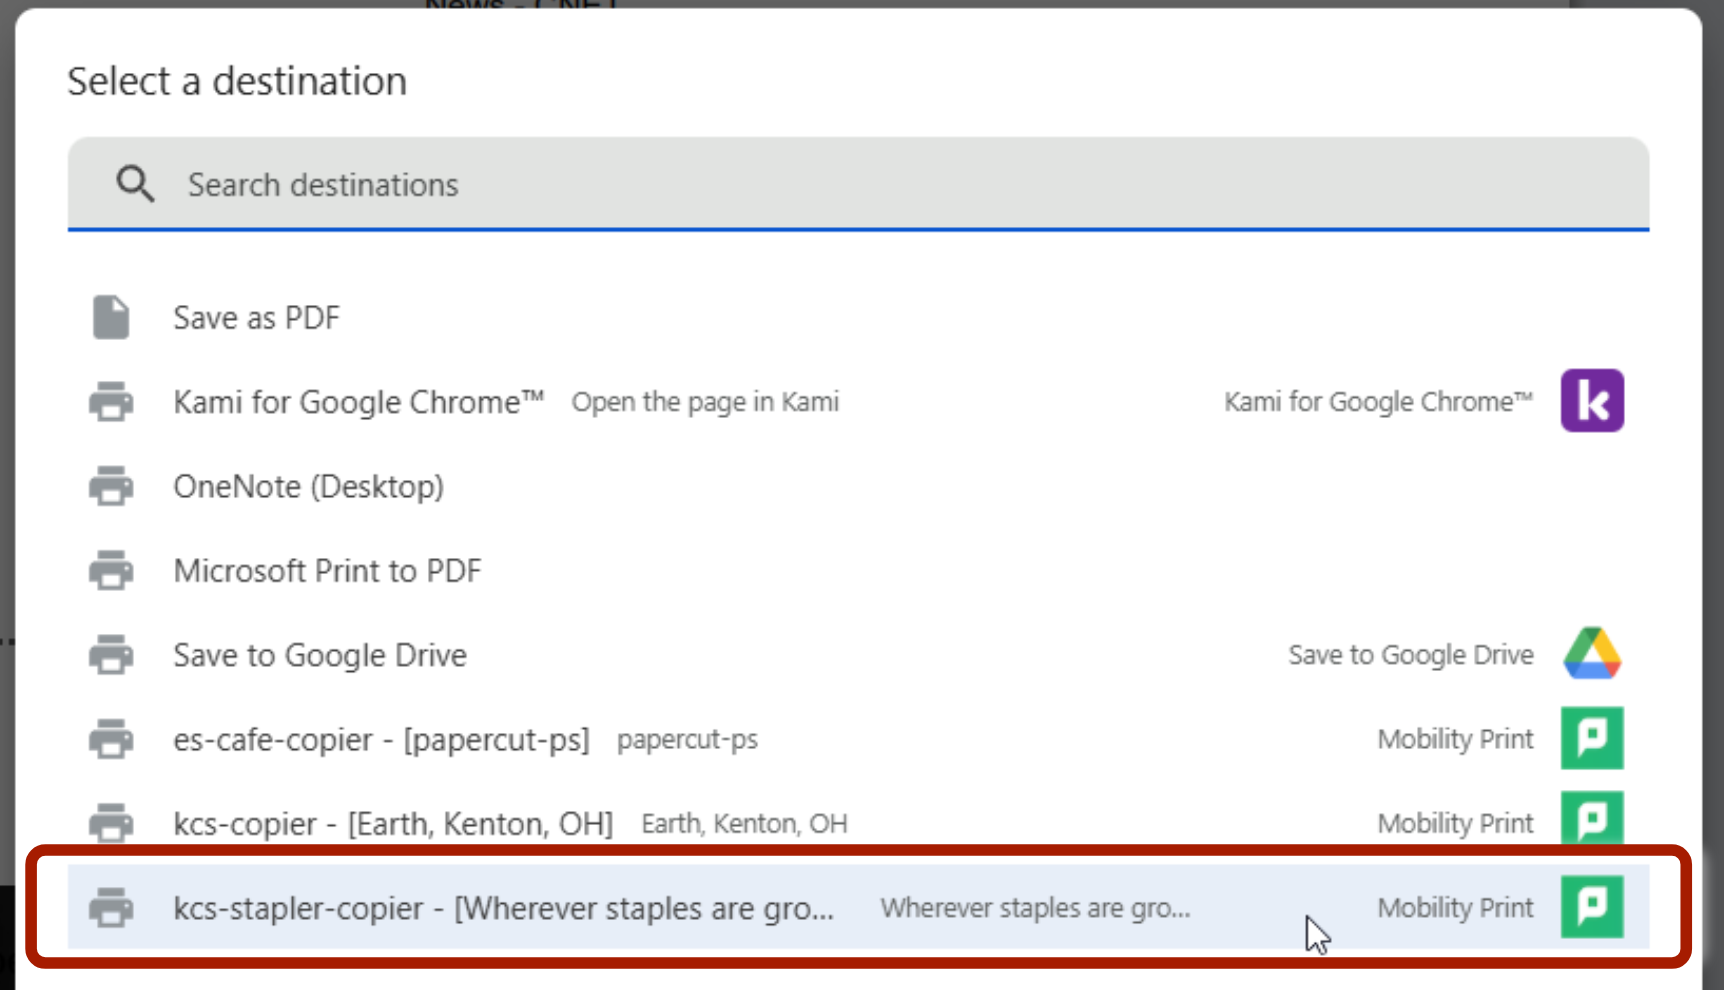Select es-cafe-copier - [papercut-ps] printer

point(381,740)
